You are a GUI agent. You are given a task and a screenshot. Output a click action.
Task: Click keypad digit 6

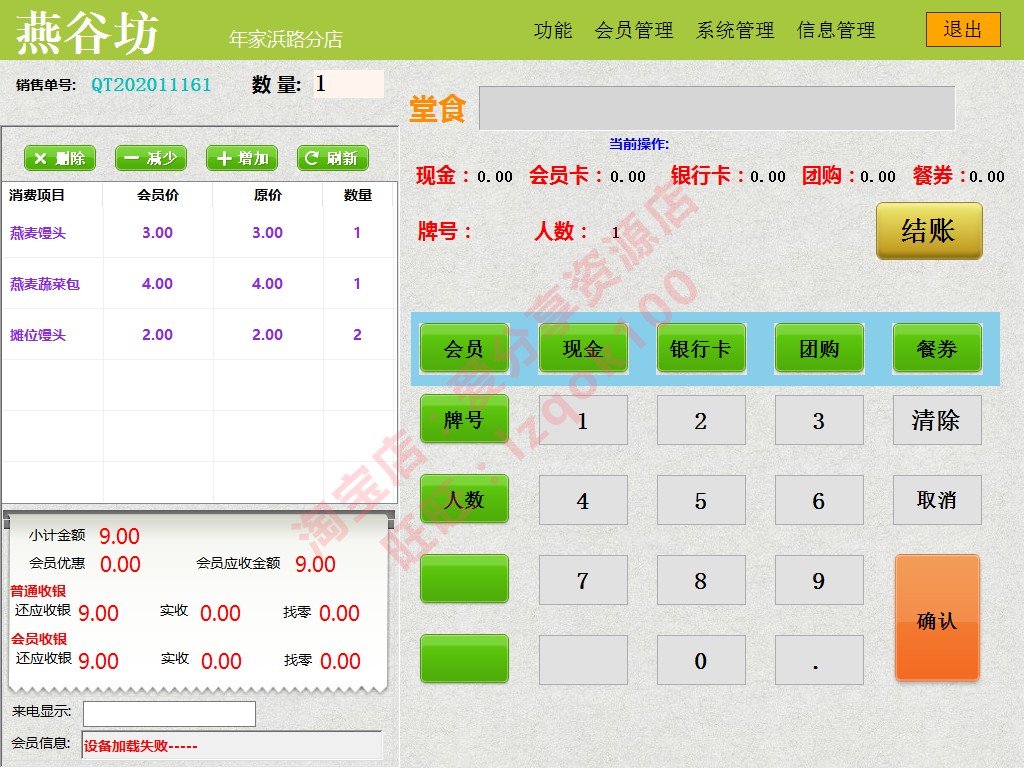[819, 500]
